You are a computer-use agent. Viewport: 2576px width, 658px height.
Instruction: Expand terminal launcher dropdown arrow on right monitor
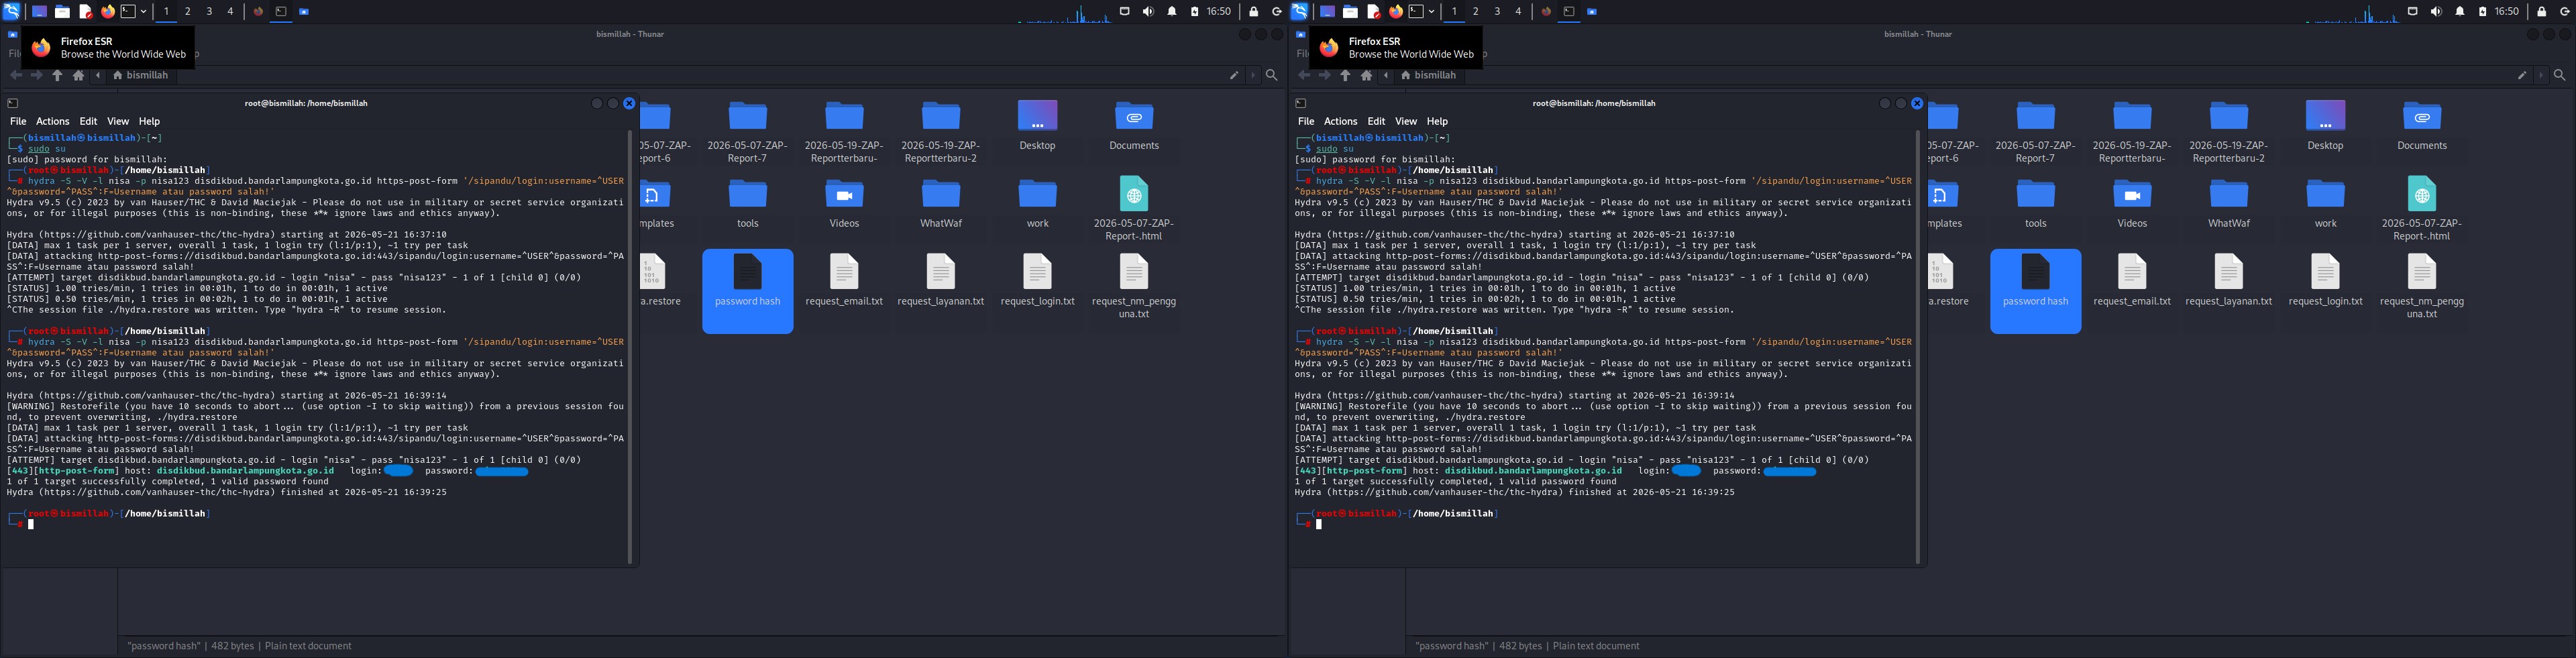[x=1432, y=12]
